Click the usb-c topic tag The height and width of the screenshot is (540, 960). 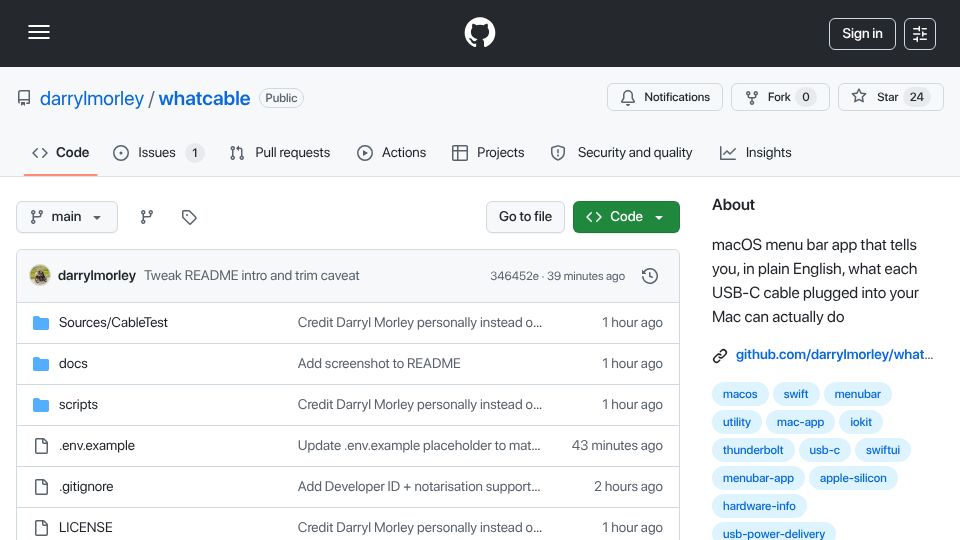(x=824, y=450)
